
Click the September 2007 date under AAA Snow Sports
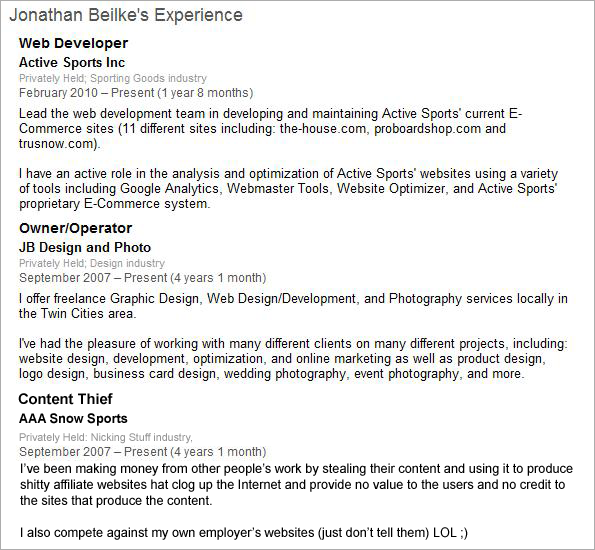tap(65, 452)
